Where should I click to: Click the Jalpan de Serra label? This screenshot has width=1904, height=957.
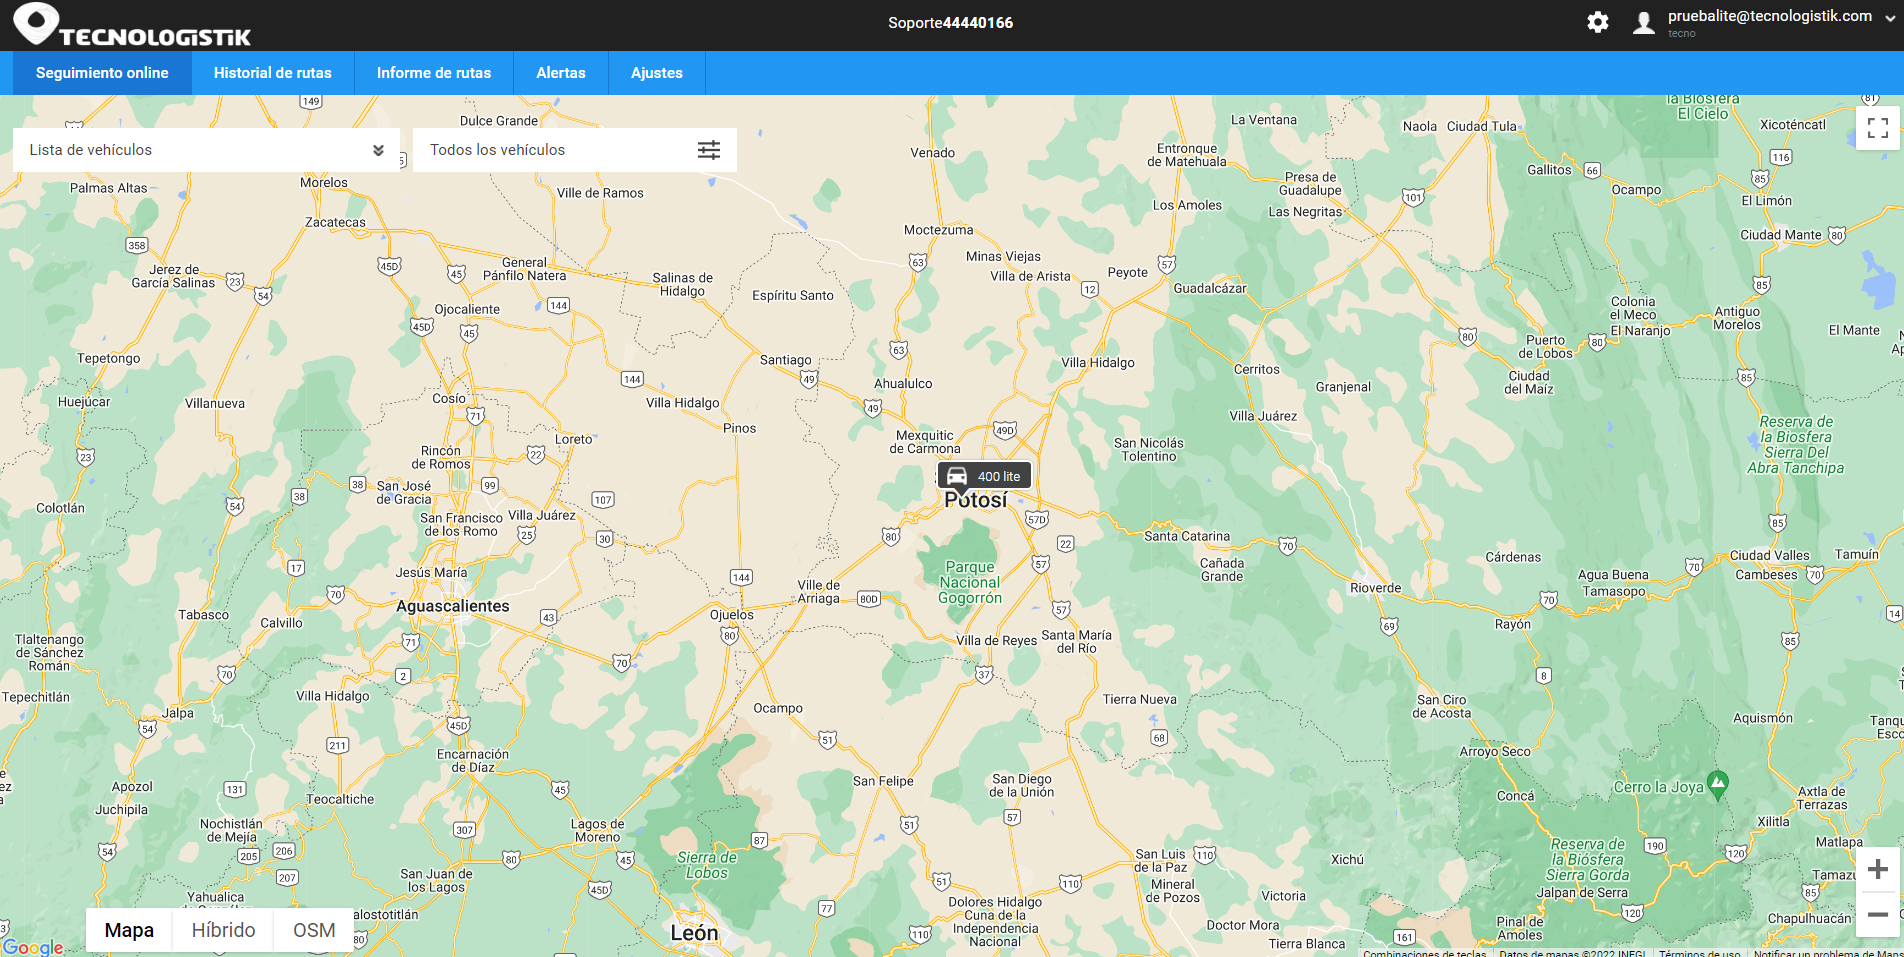tap(1582, 893)
